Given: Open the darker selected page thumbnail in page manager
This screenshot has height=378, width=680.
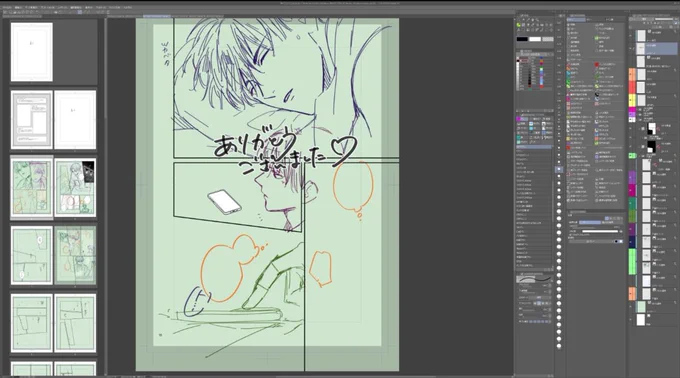Looking at the screenshot, I should (75, 255).
